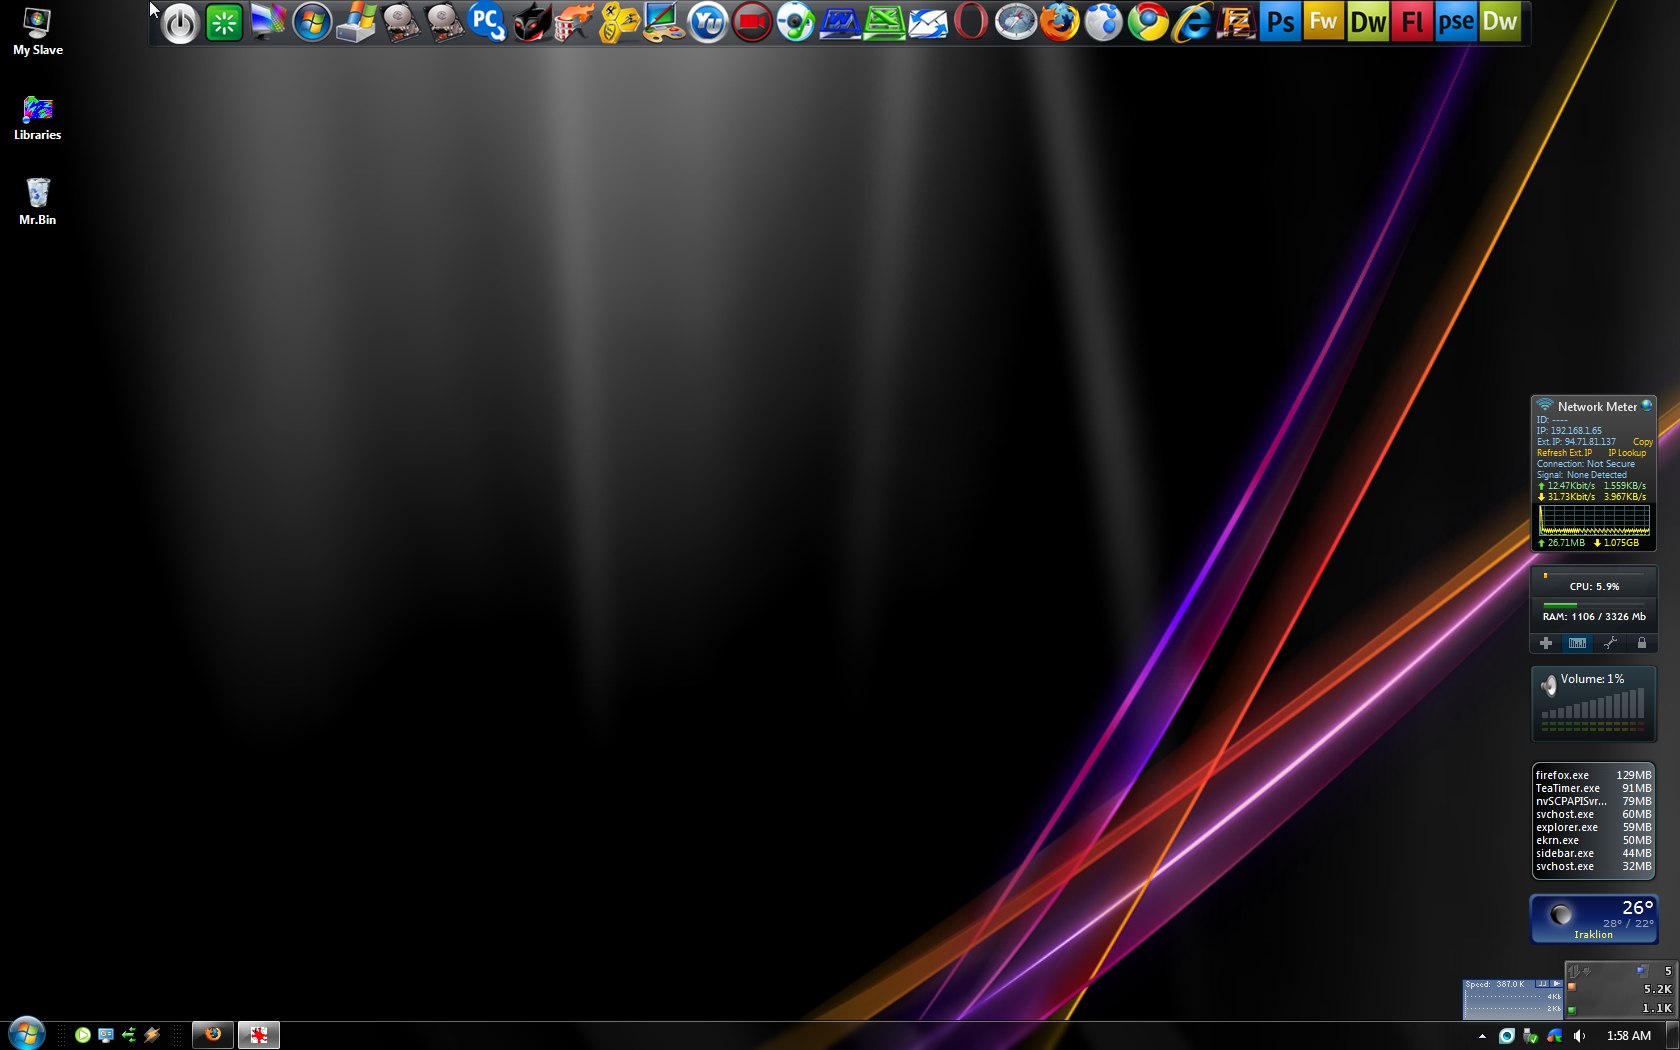Select TeaTimer.exe in process list gadget
The image size is (1680, 1050).
click(x=1593, y=788)
